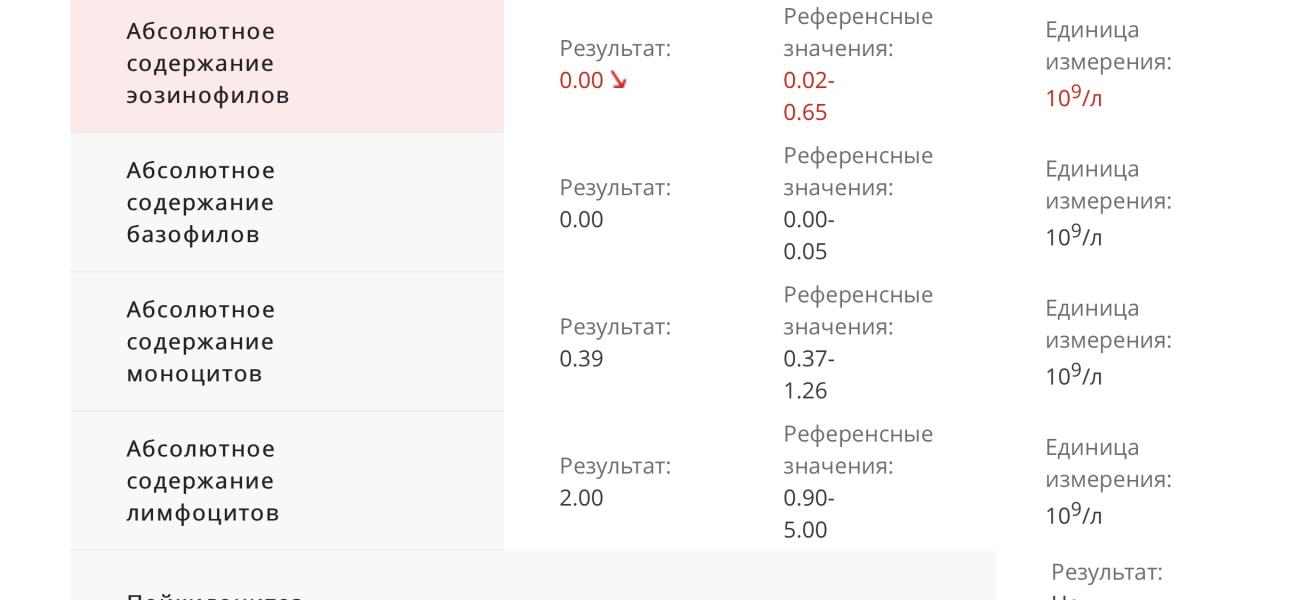Click the reference range 0.00-0.05
Image resolution: width=1298 pixels, height=600 pixels.
808,236
